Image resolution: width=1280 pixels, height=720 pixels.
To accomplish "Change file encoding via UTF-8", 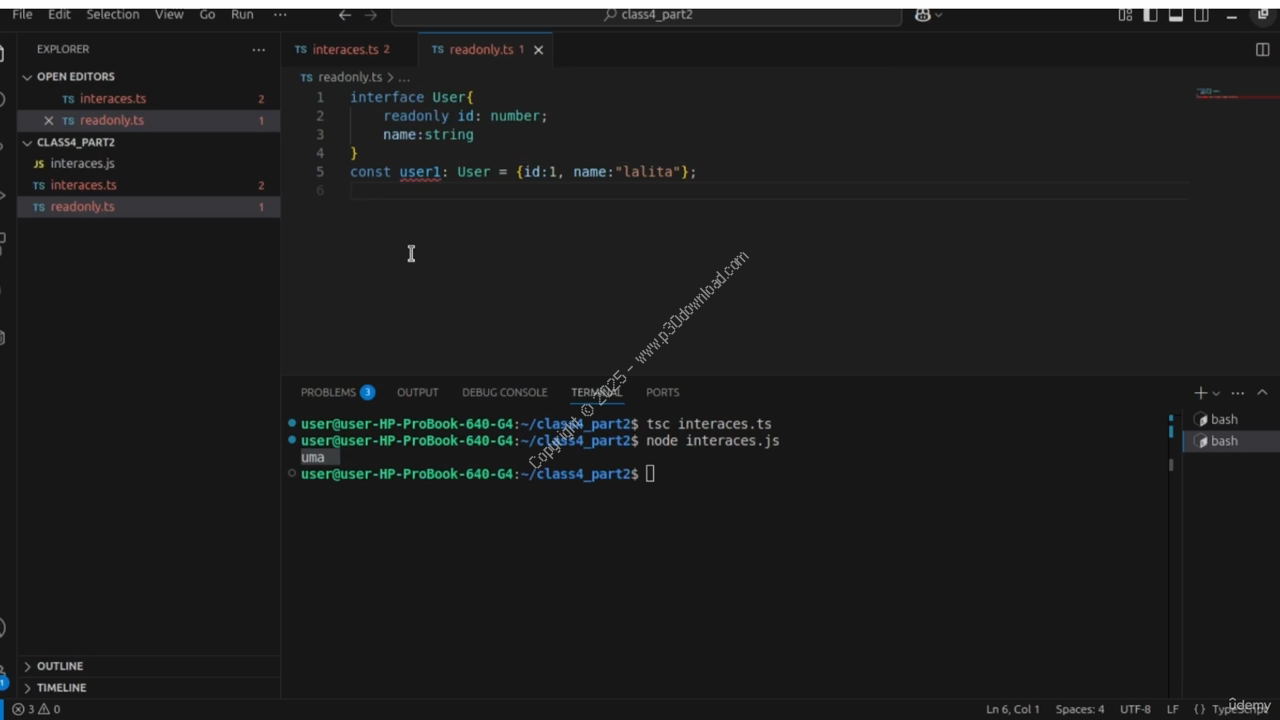I will pos(1135,709).
